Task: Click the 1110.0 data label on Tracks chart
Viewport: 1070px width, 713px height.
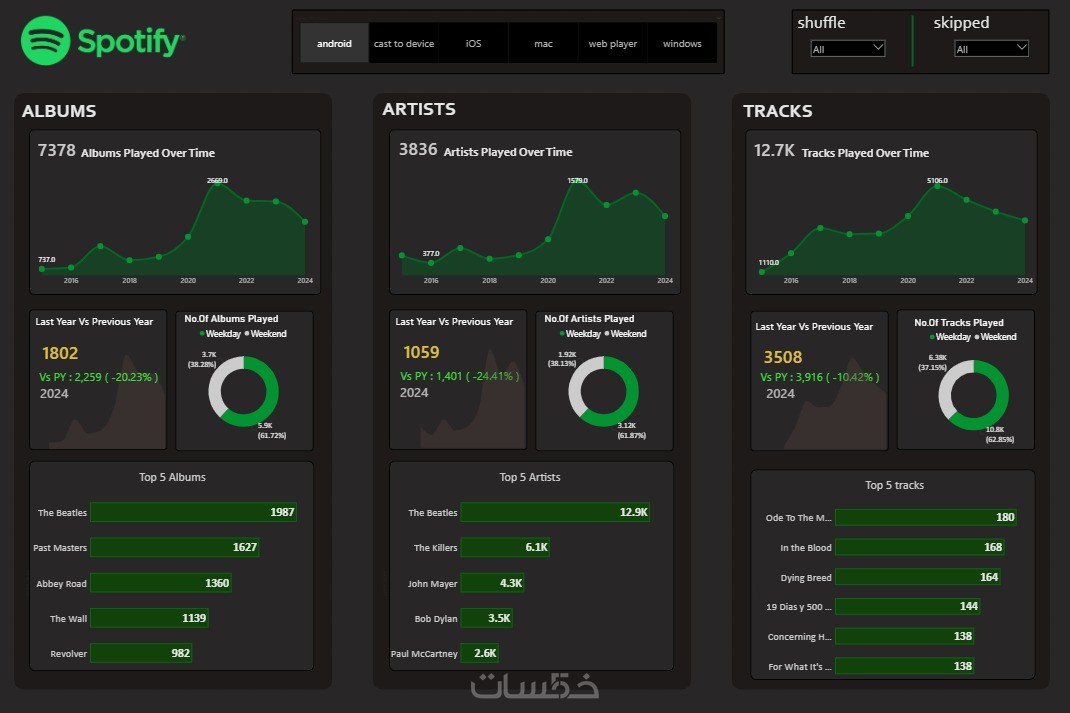Action: tap(768, 262)
